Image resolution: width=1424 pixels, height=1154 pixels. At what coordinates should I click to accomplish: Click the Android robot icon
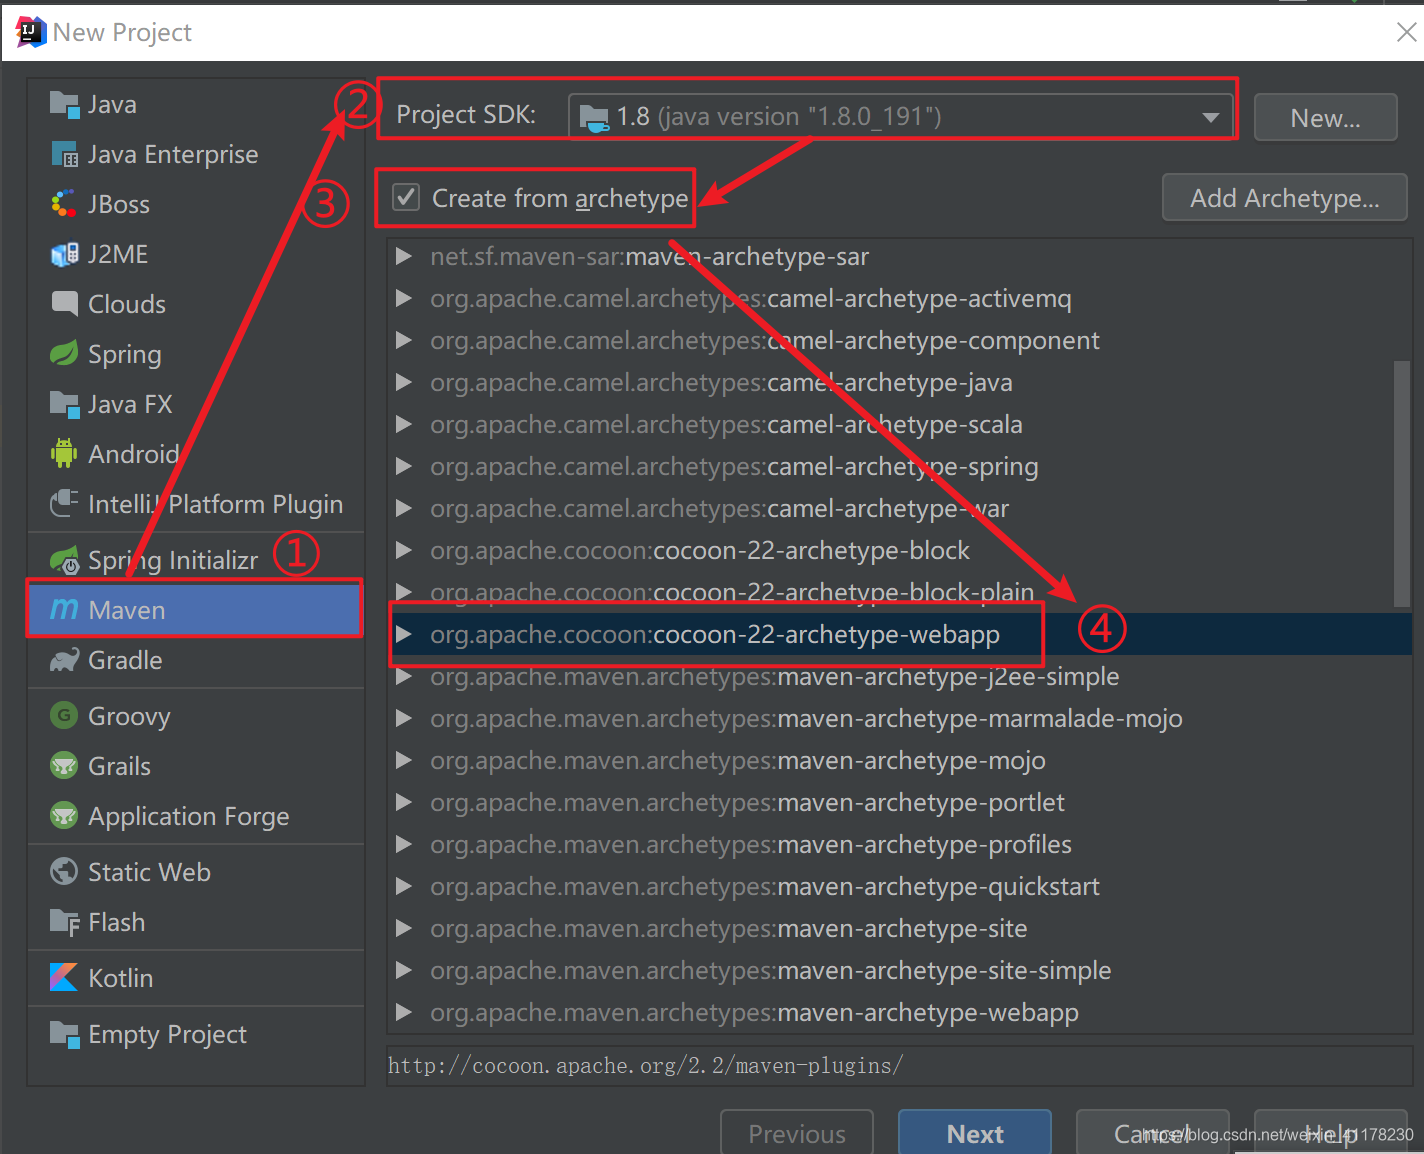tap(64, 454)
